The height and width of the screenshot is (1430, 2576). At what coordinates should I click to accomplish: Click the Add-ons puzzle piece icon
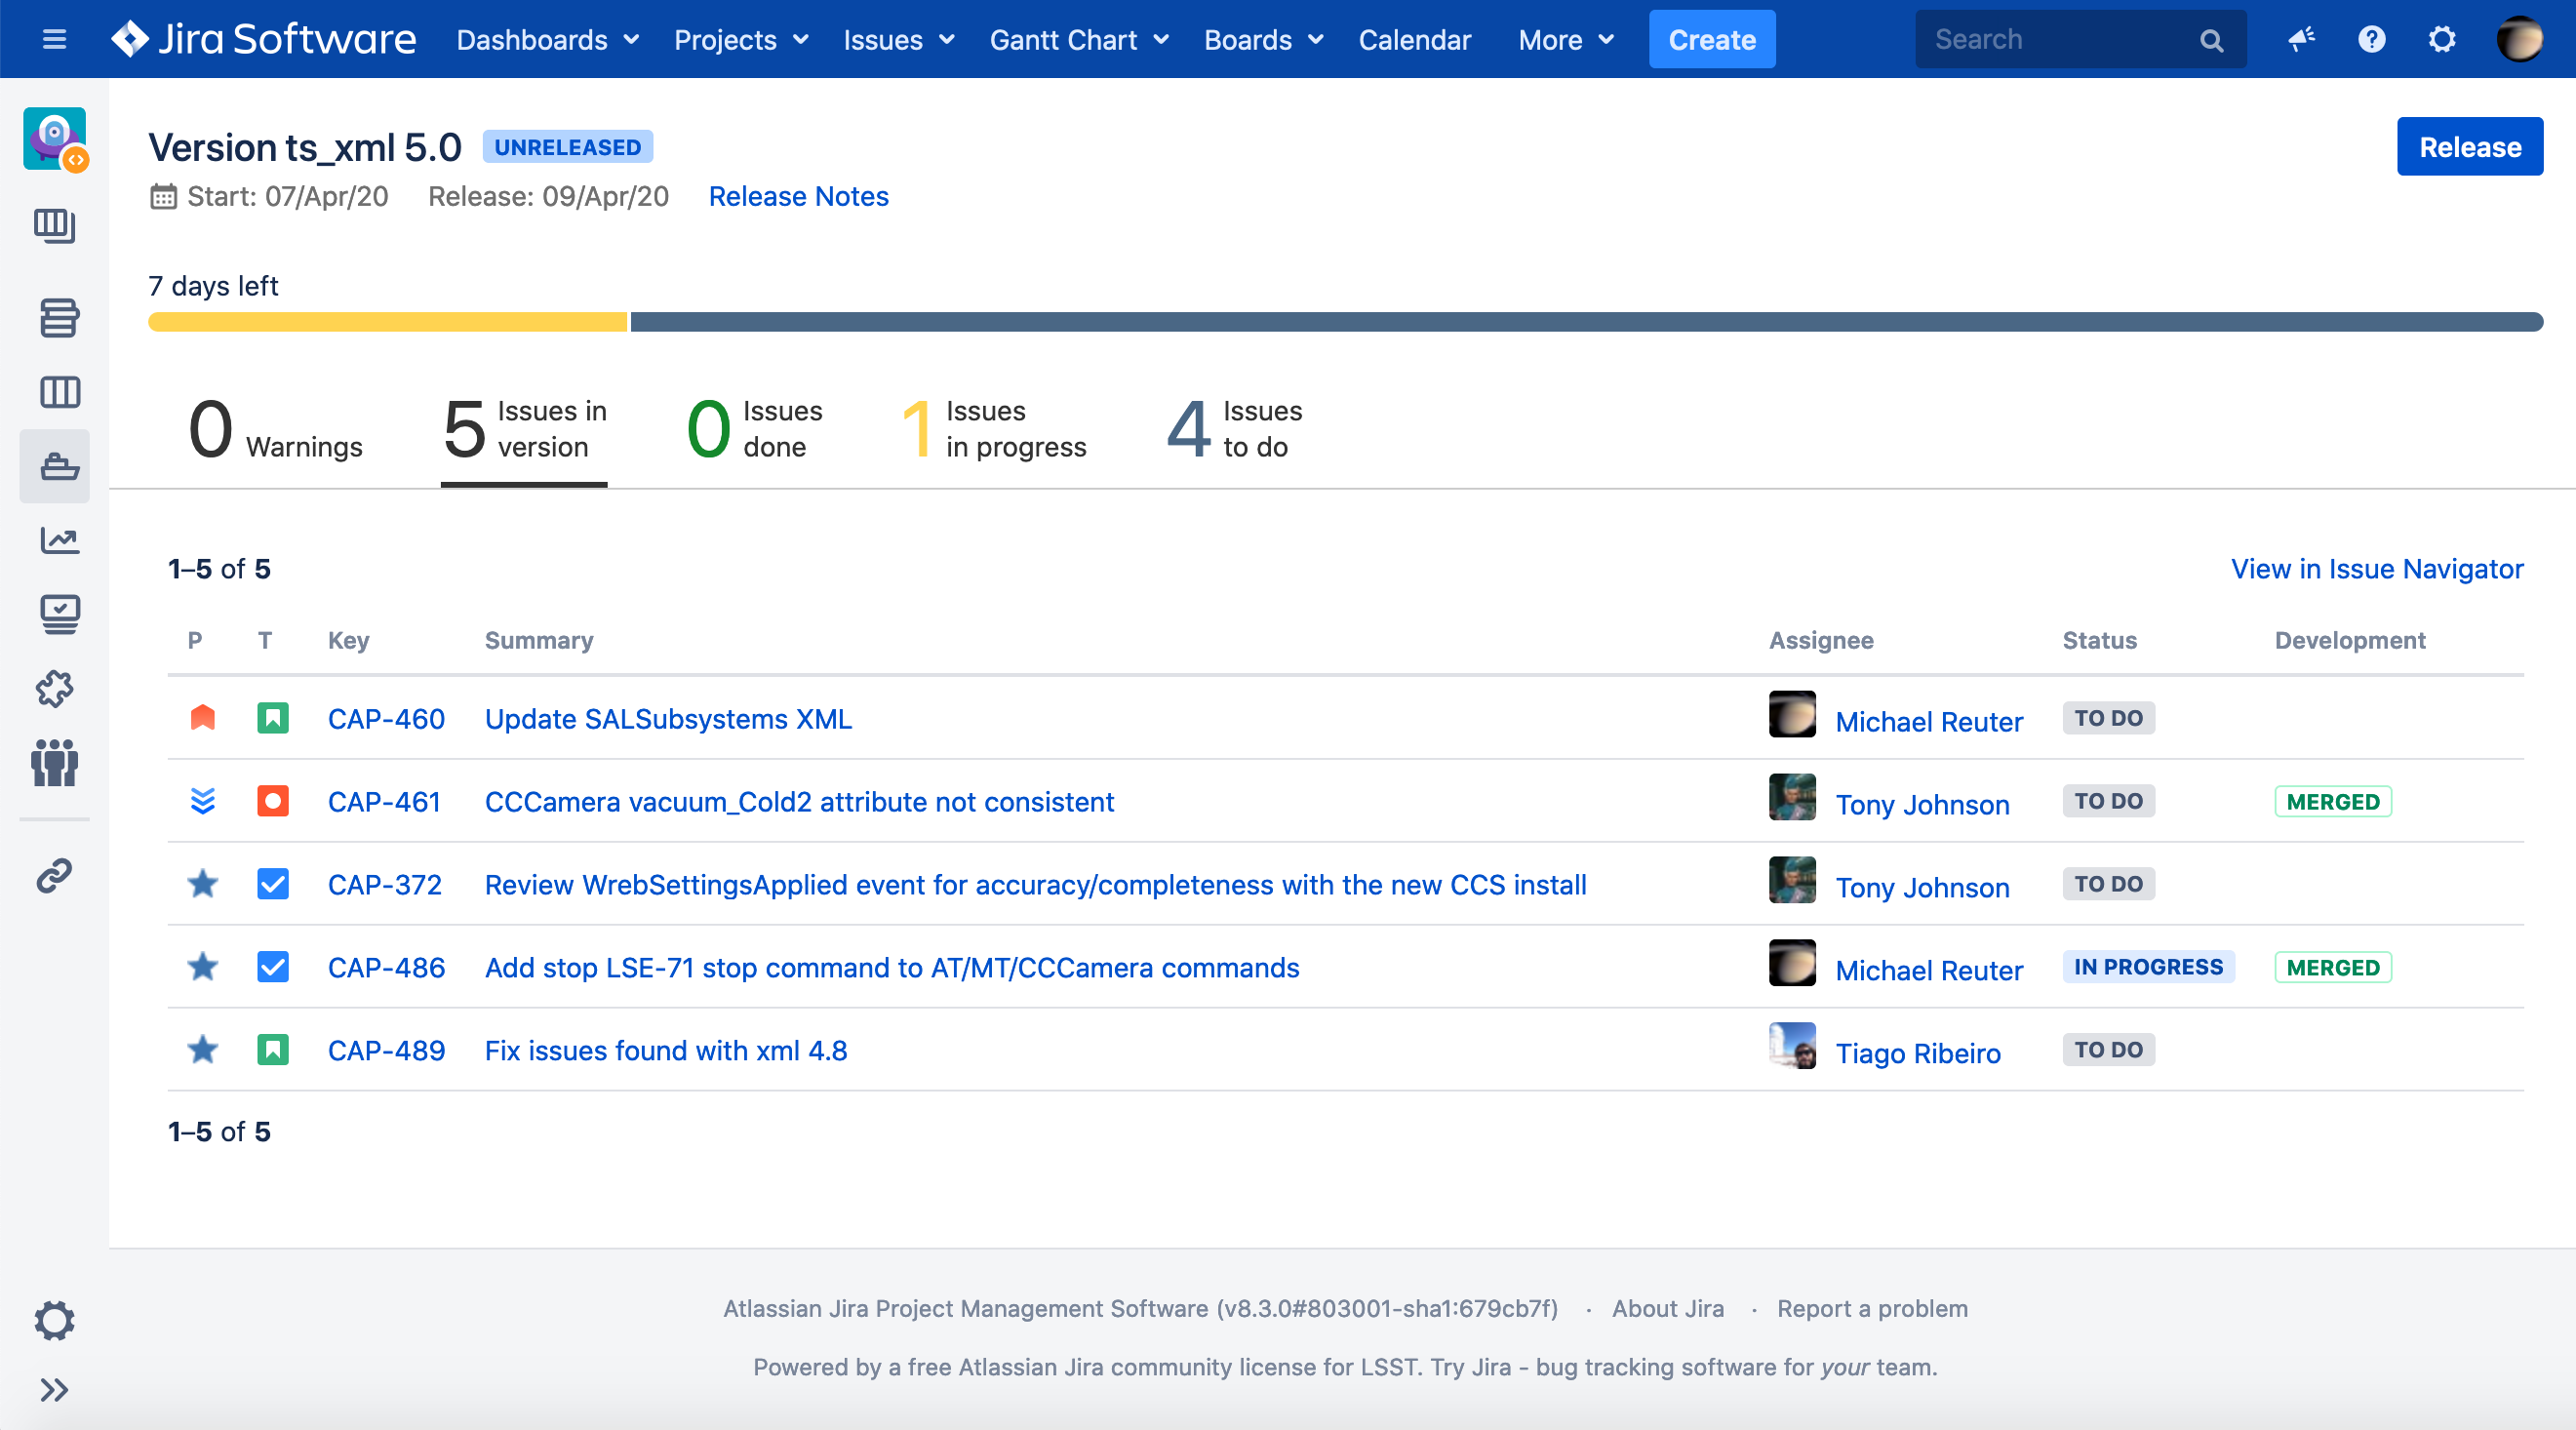click(x=55, y=688)
